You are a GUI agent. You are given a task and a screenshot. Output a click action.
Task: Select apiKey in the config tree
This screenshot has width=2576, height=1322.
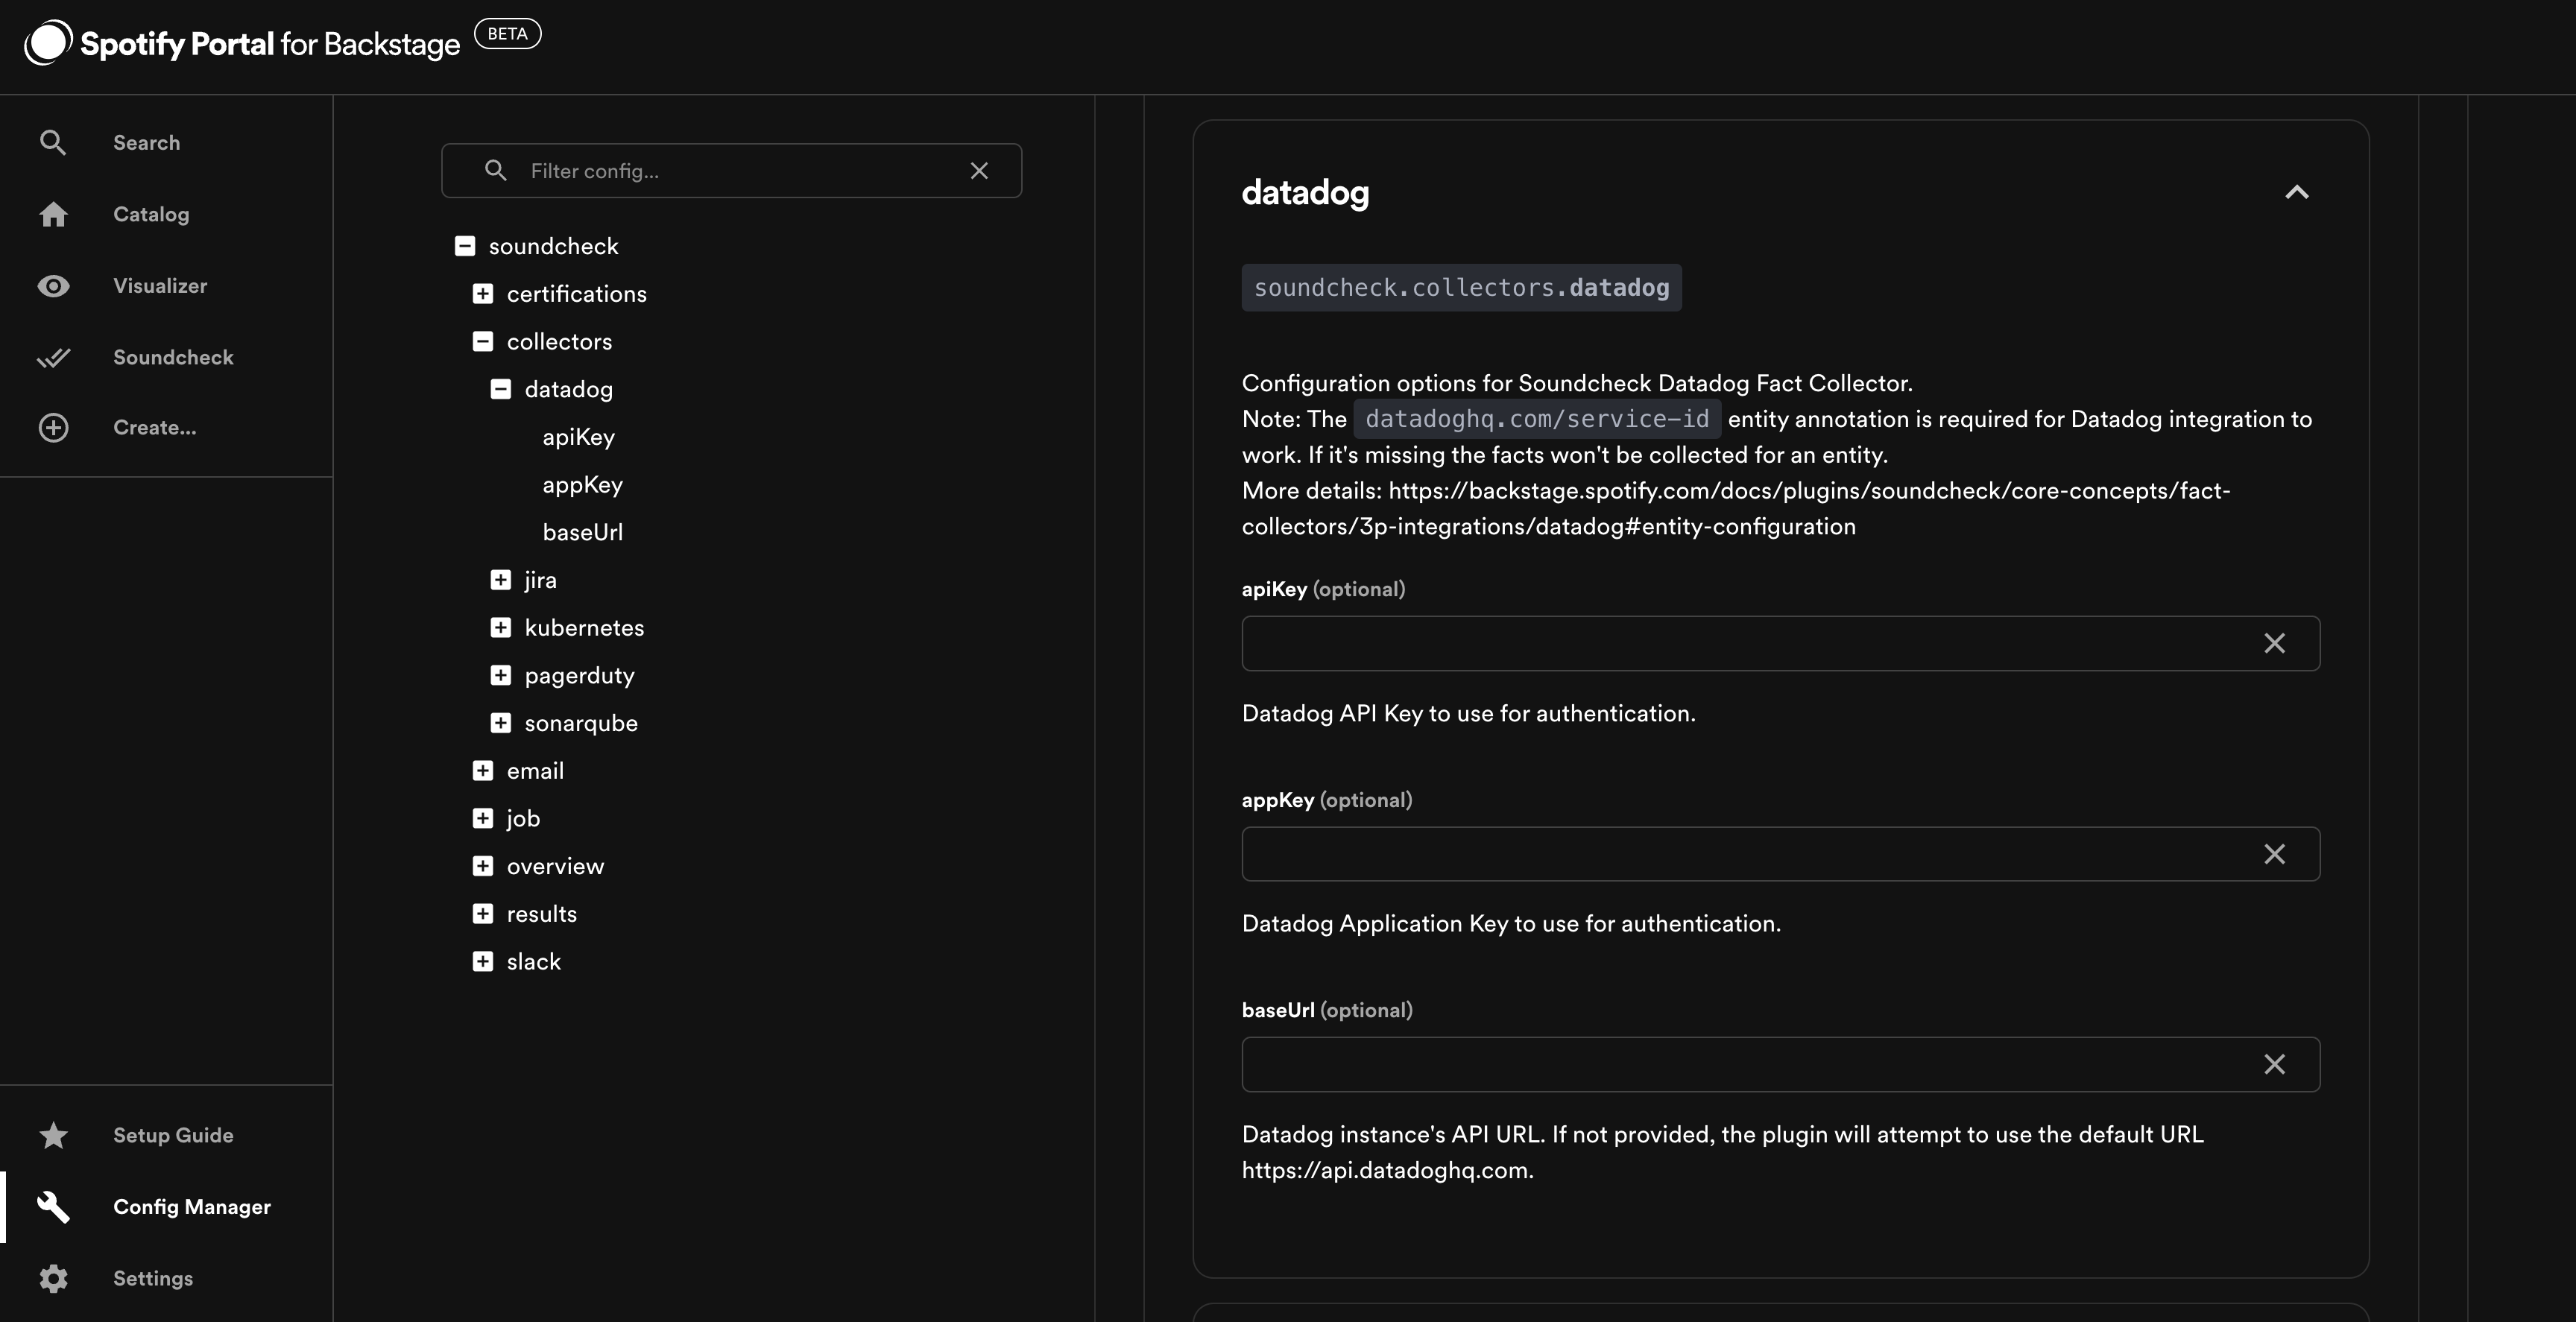point(578,437)
